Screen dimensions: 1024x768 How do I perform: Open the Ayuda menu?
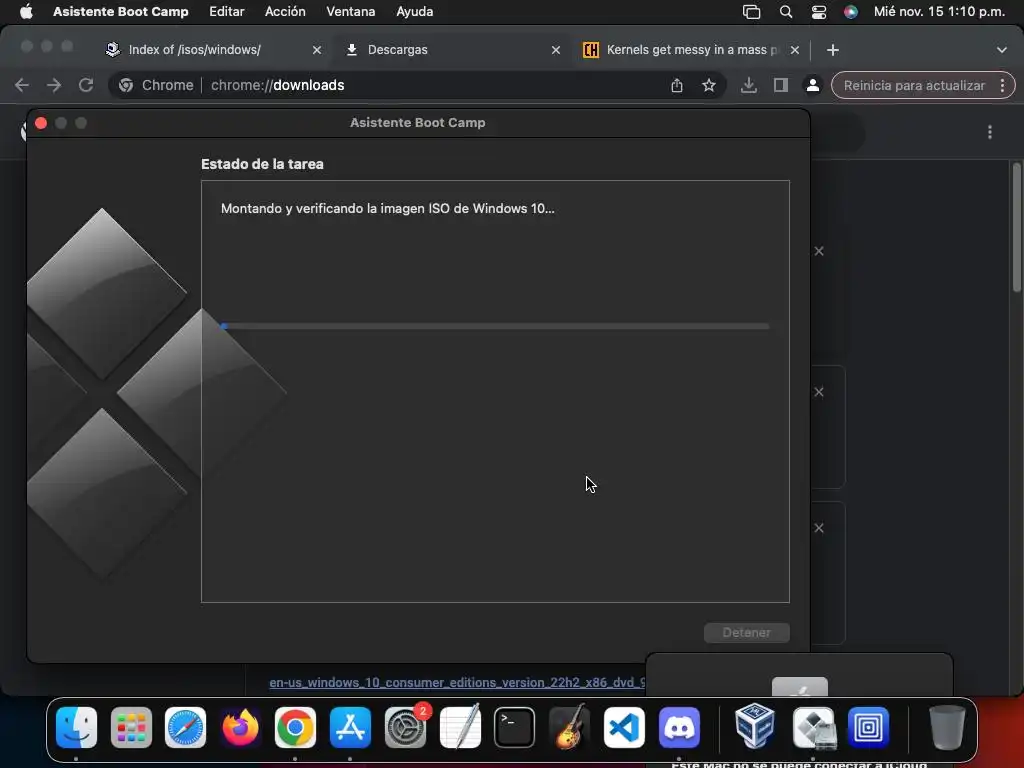415,12
